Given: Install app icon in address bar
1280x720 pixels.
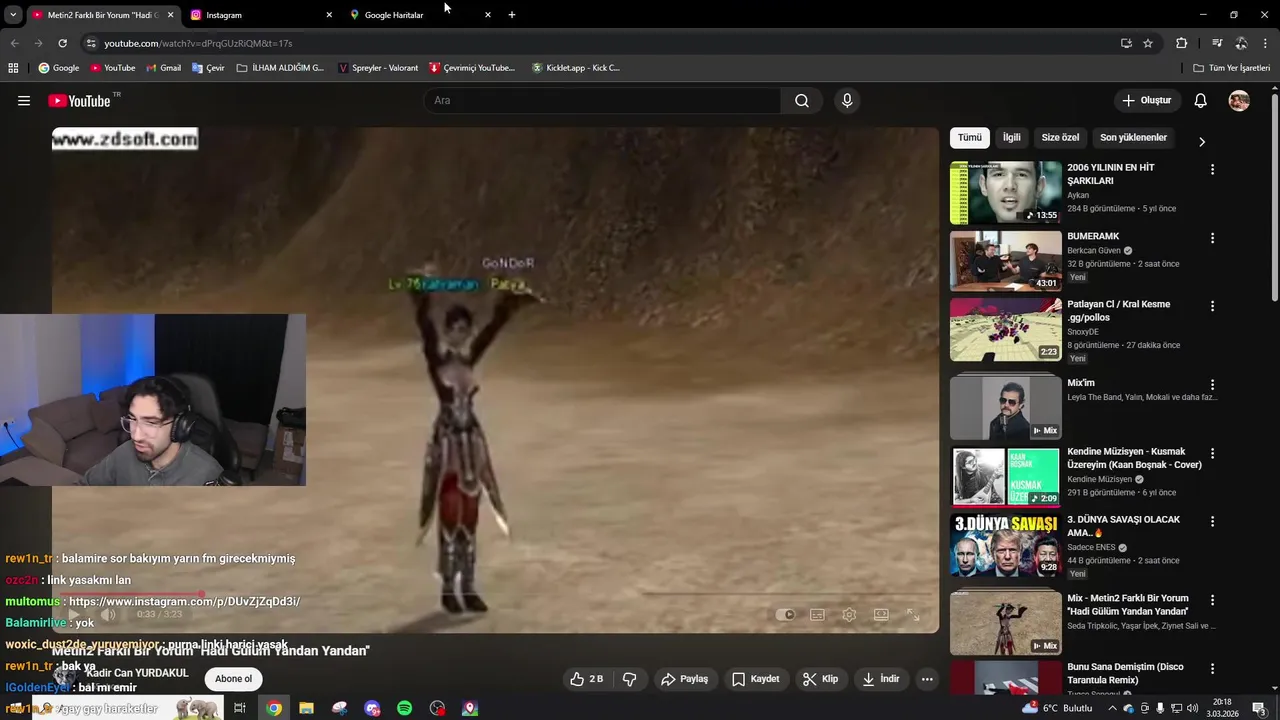Looking at the screenshot, I should click(x=1126, y=43).
